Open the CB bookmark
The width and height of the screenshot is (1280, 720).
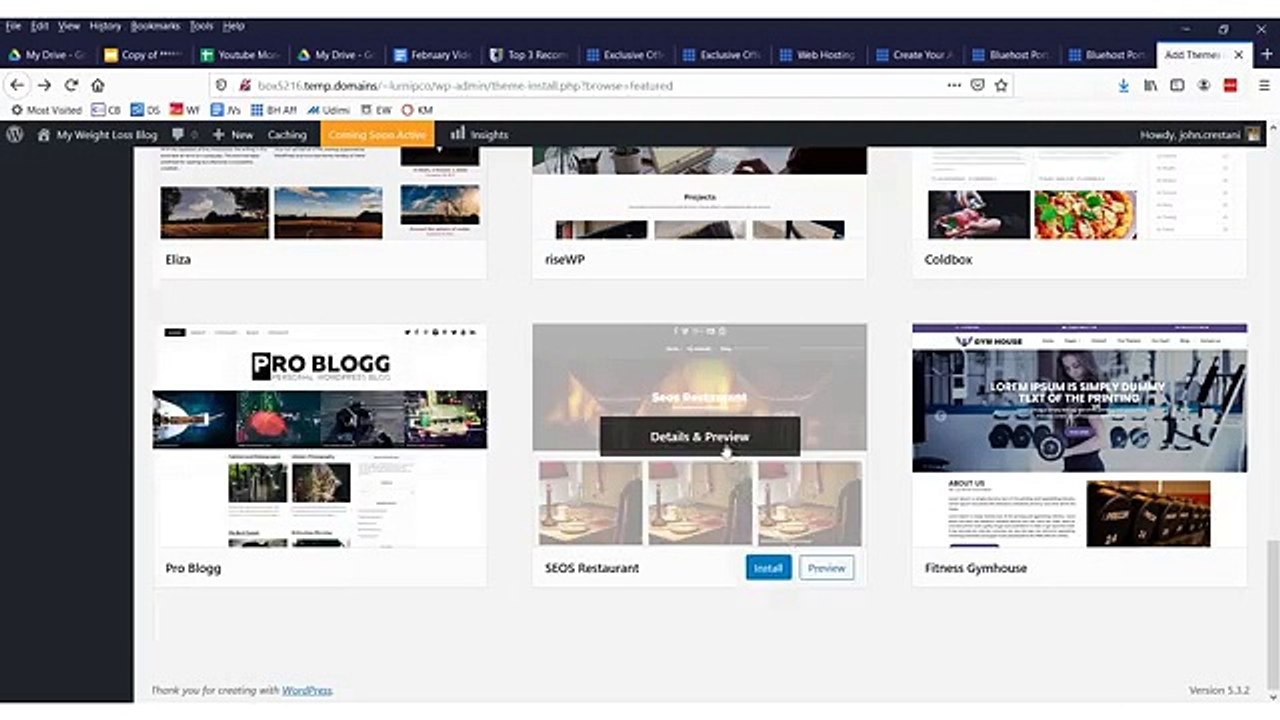coord(106,110)
